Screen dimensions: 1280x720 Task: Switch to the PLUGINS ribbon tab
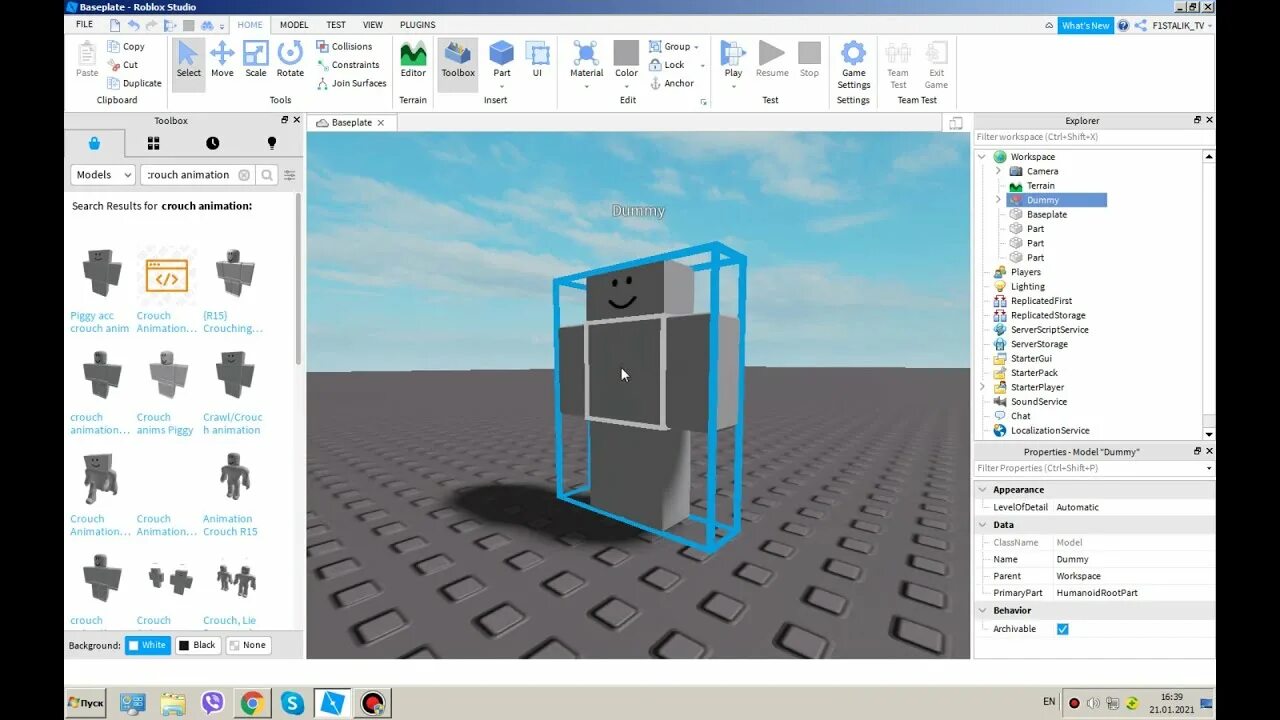click(x=417, y=24)
